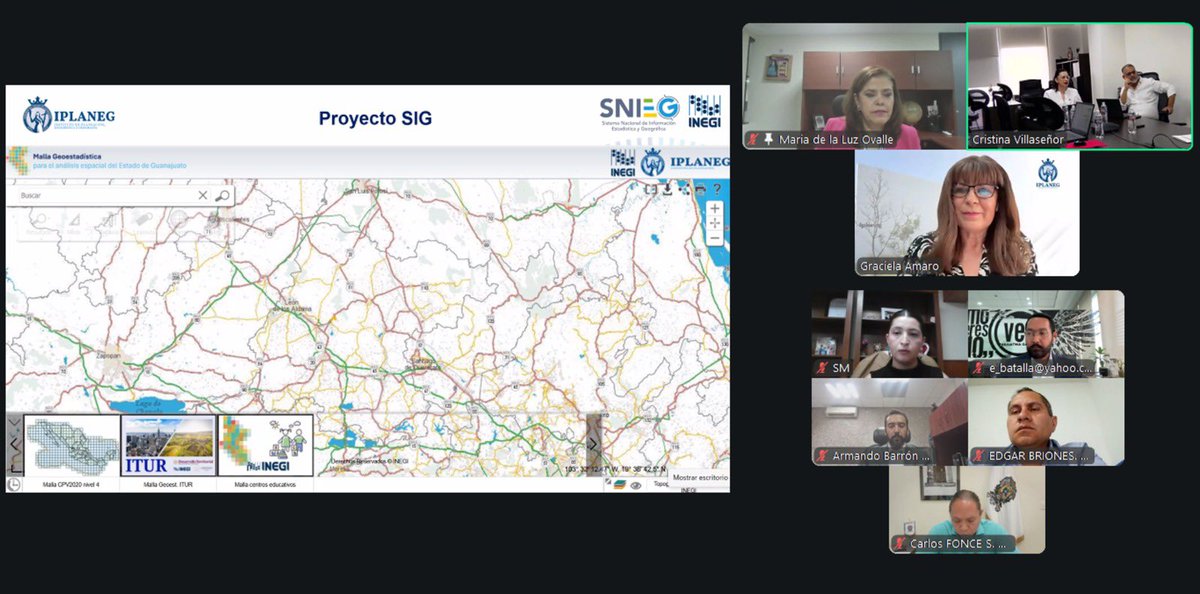
Task: Focus the Buscar search field
Action: coord(105,196)
